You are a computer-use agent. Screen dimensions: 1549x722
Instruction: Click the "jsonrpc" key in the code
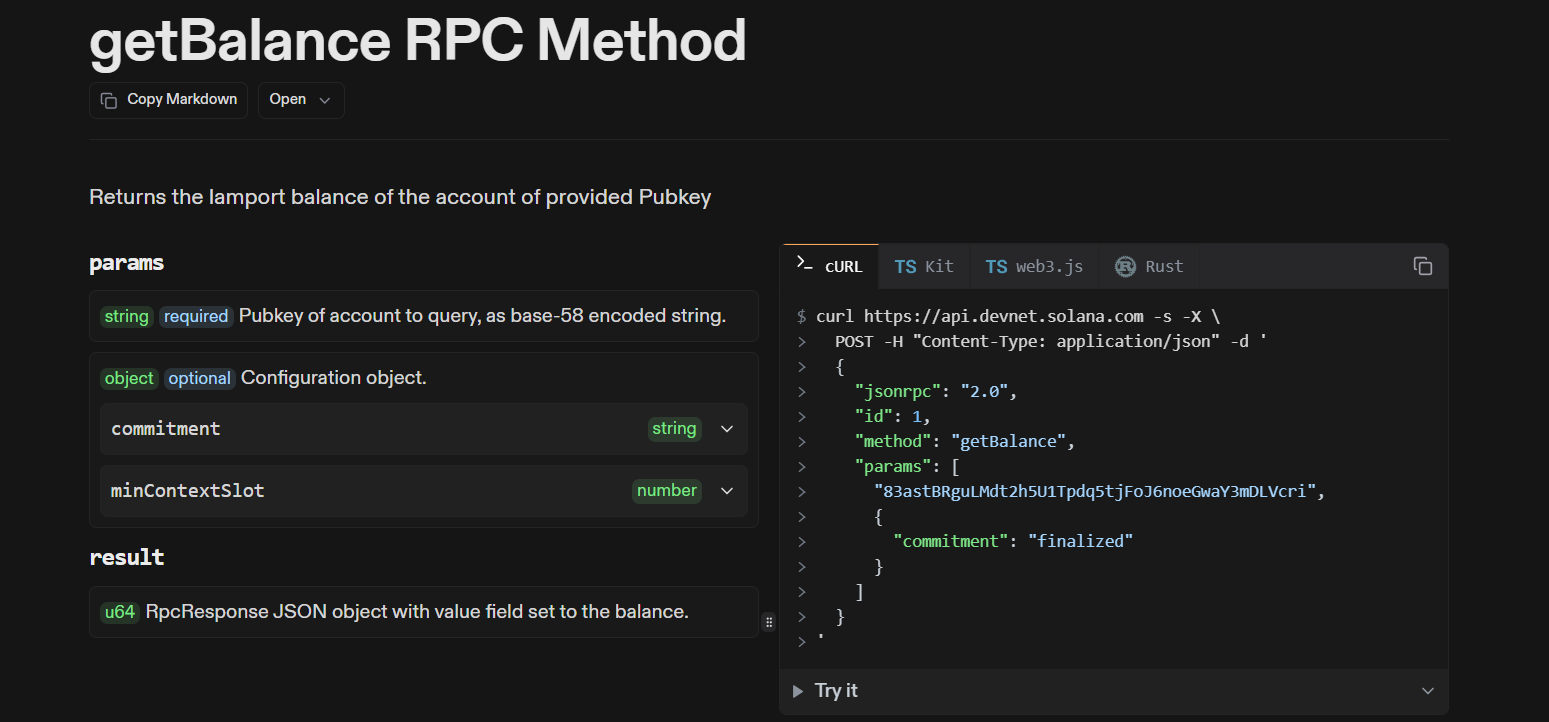(897, 391)
